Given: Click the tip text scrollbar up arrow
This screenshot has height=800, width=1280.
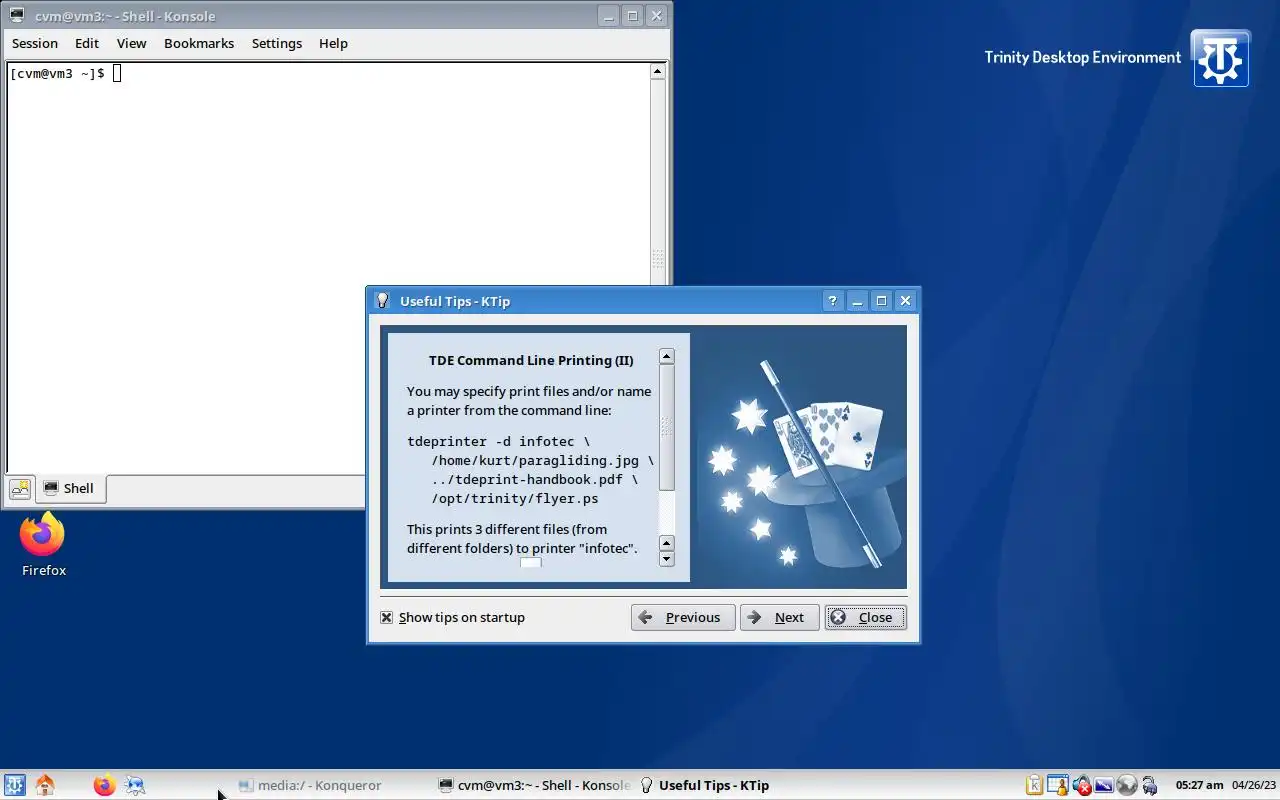Looking at the screenshot, I should (x=667, y=356).
